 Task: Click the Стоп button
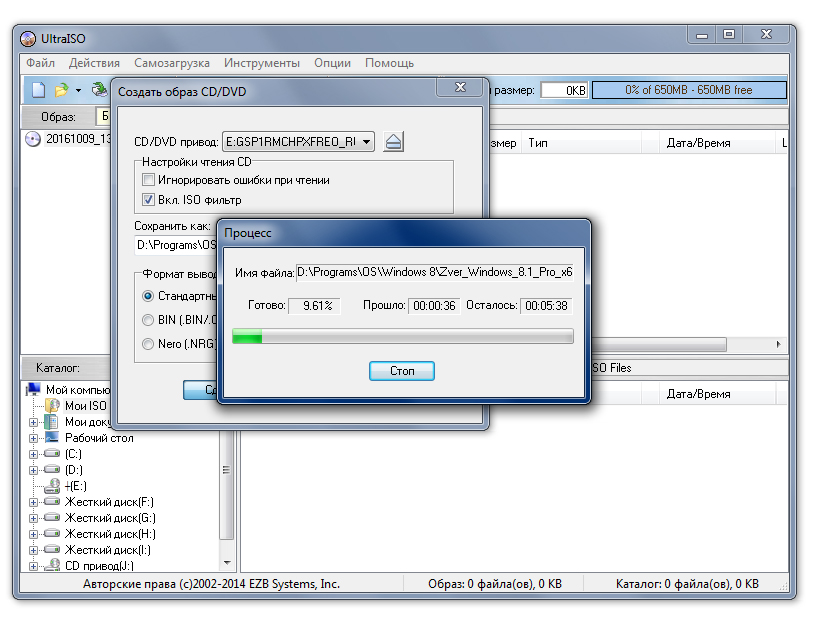tap(402, 371)
